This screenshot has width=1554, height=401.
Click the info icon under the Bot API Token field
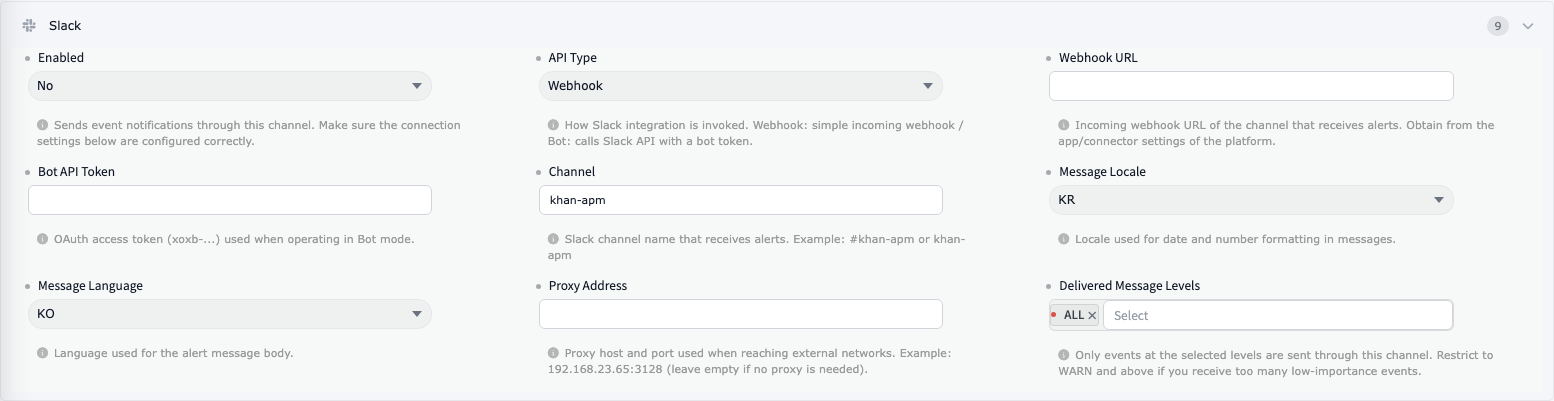[43, 240]
